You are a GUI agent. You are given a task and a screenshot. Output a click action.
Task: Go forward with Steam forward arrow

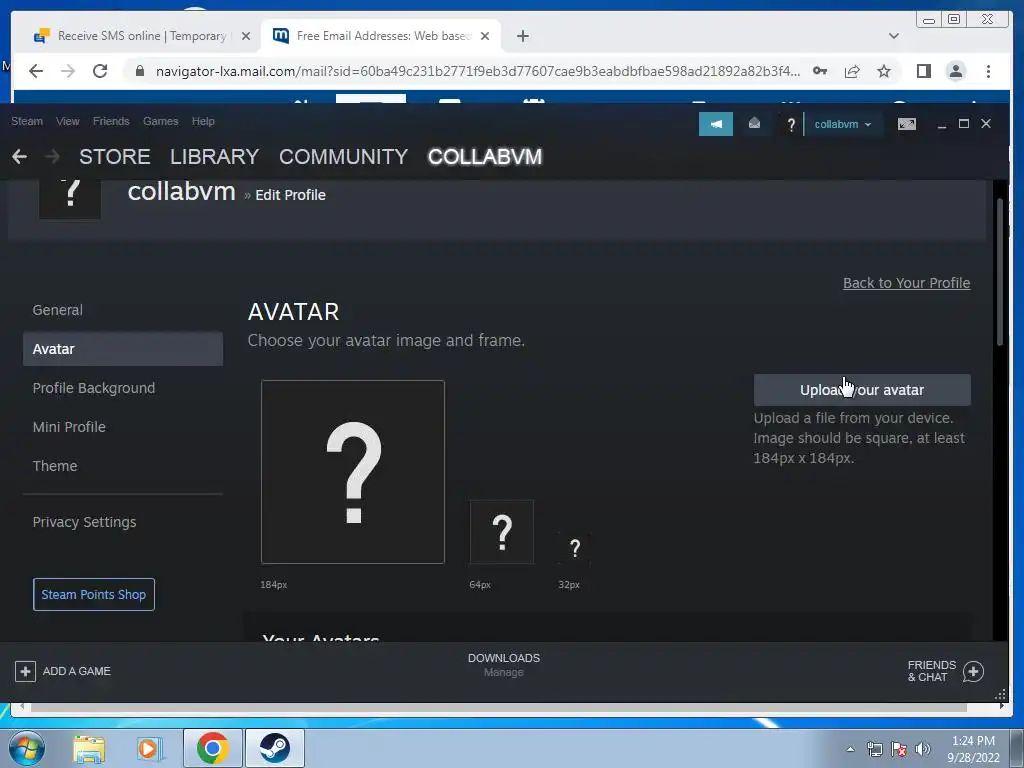click(x=52, y=157)
